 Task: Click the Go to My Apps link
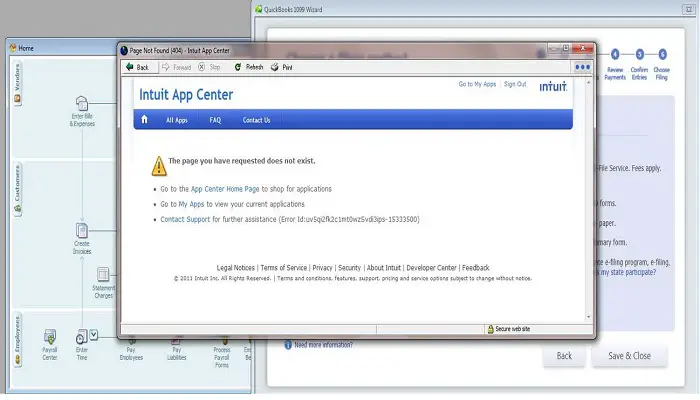pos(477,84)
